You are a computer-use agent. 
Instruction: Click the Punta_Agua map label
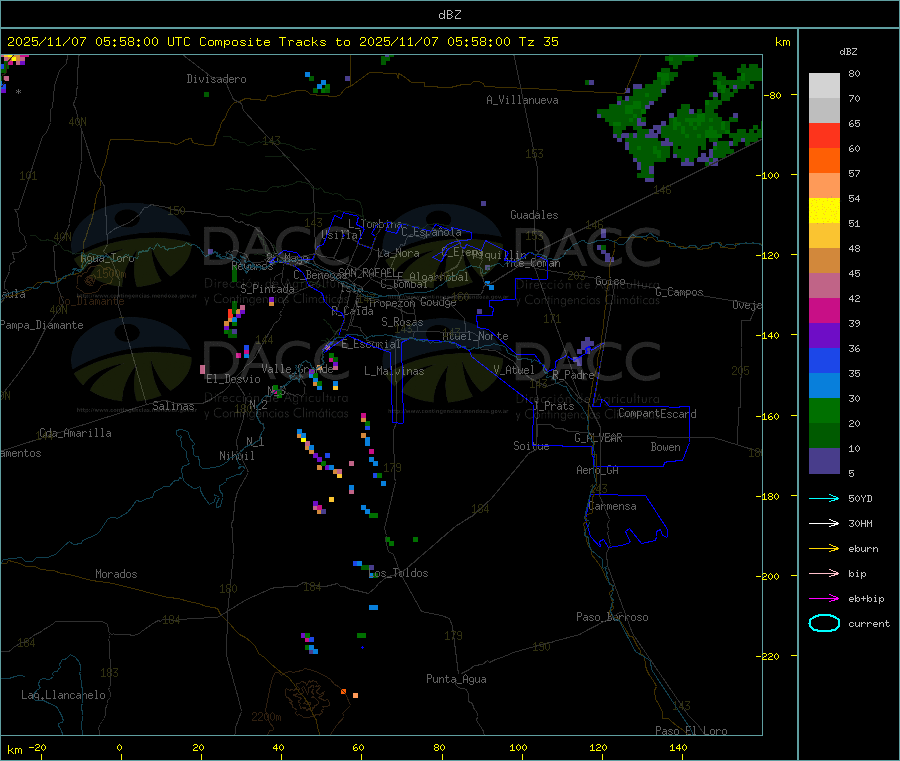coord(456,679)
